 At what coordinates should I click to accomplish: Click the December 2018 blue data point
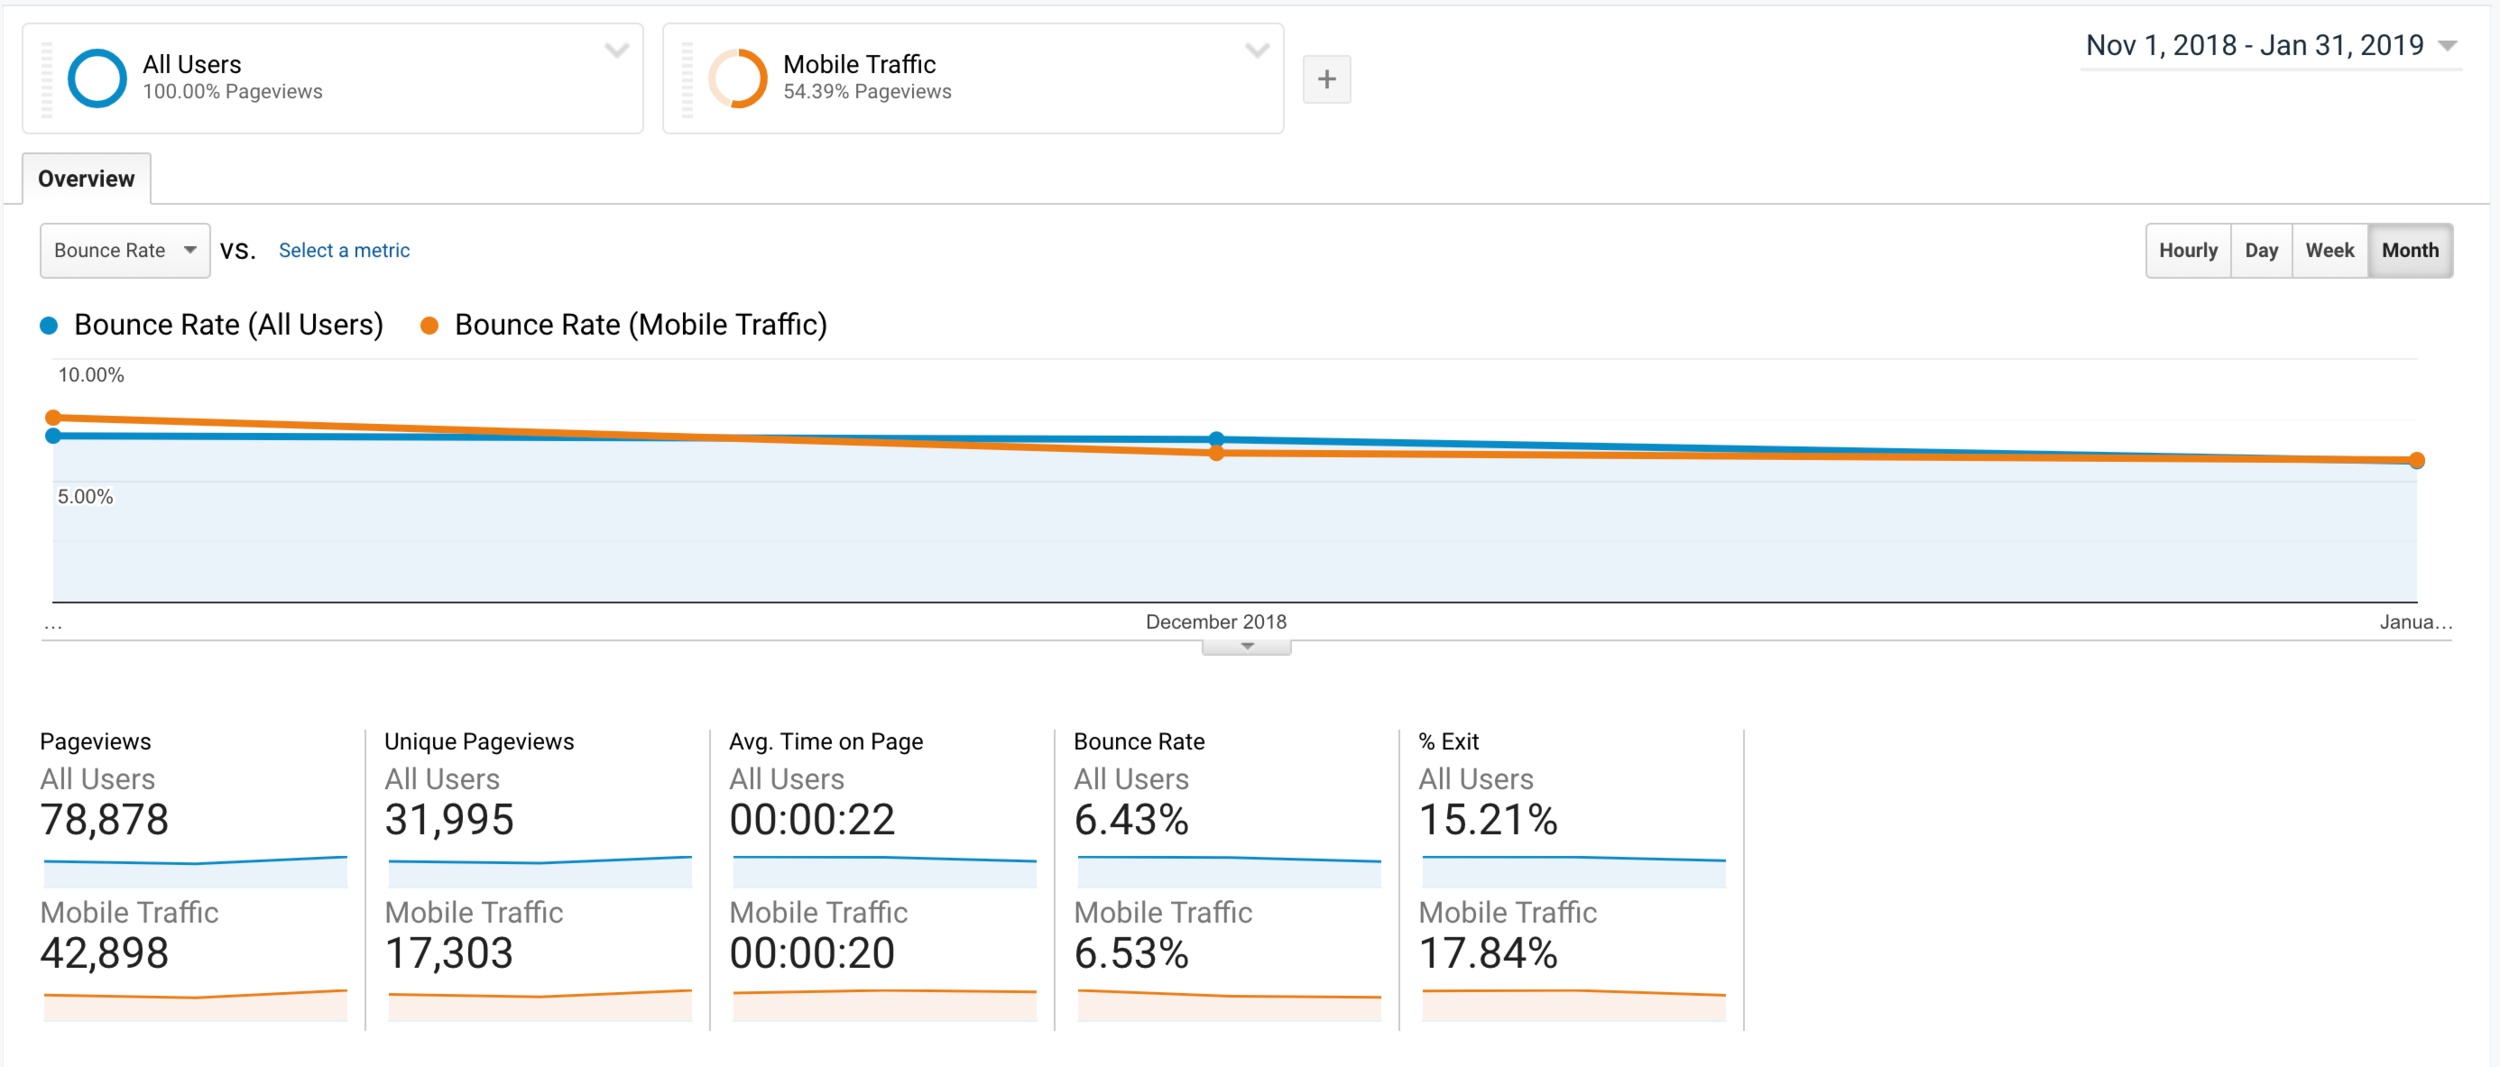tap(1216, 439)
